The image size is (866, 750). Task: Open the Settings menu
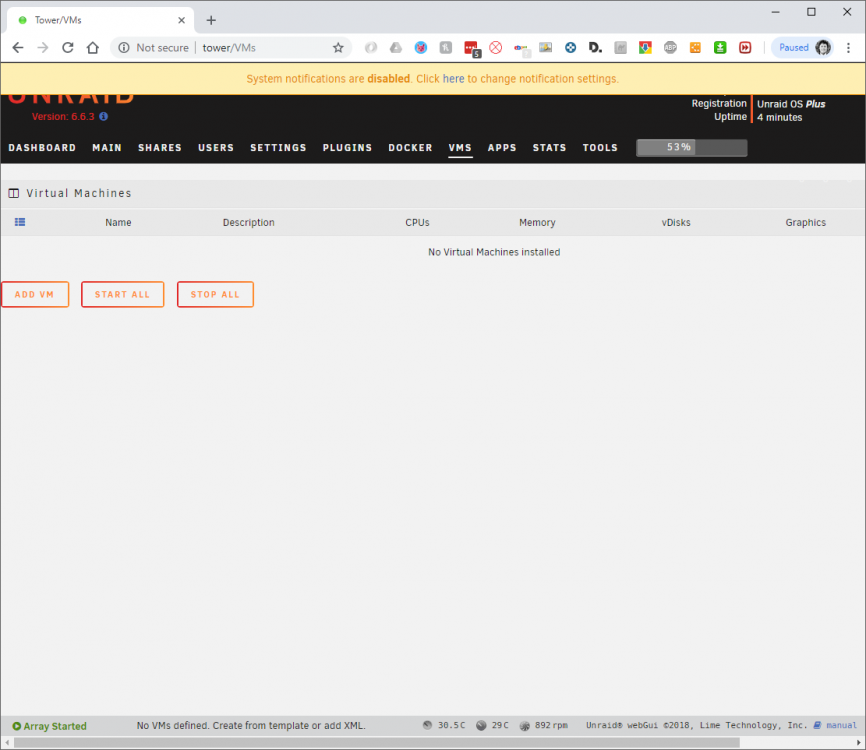pyautogui.click(x=278, y=147)
